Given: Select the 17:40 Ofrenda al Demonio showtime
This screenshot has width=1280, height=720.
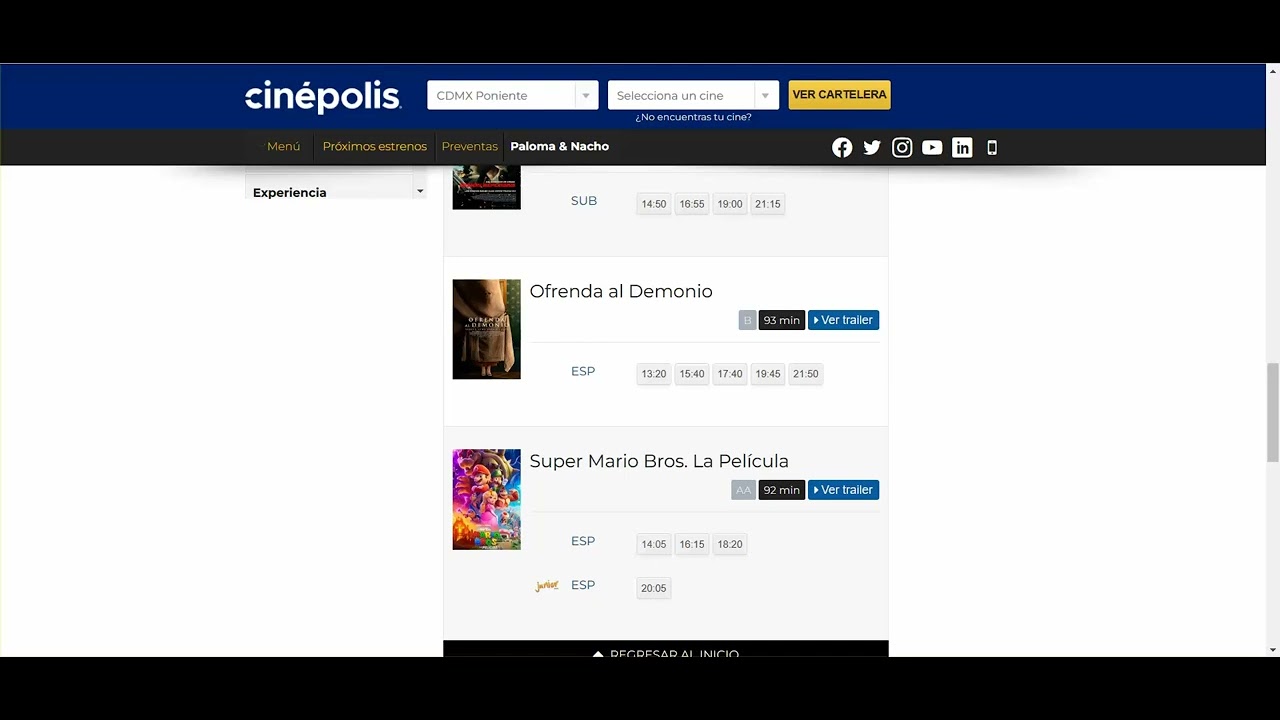Looking at the screenshot, I should (x=730, y=374).
